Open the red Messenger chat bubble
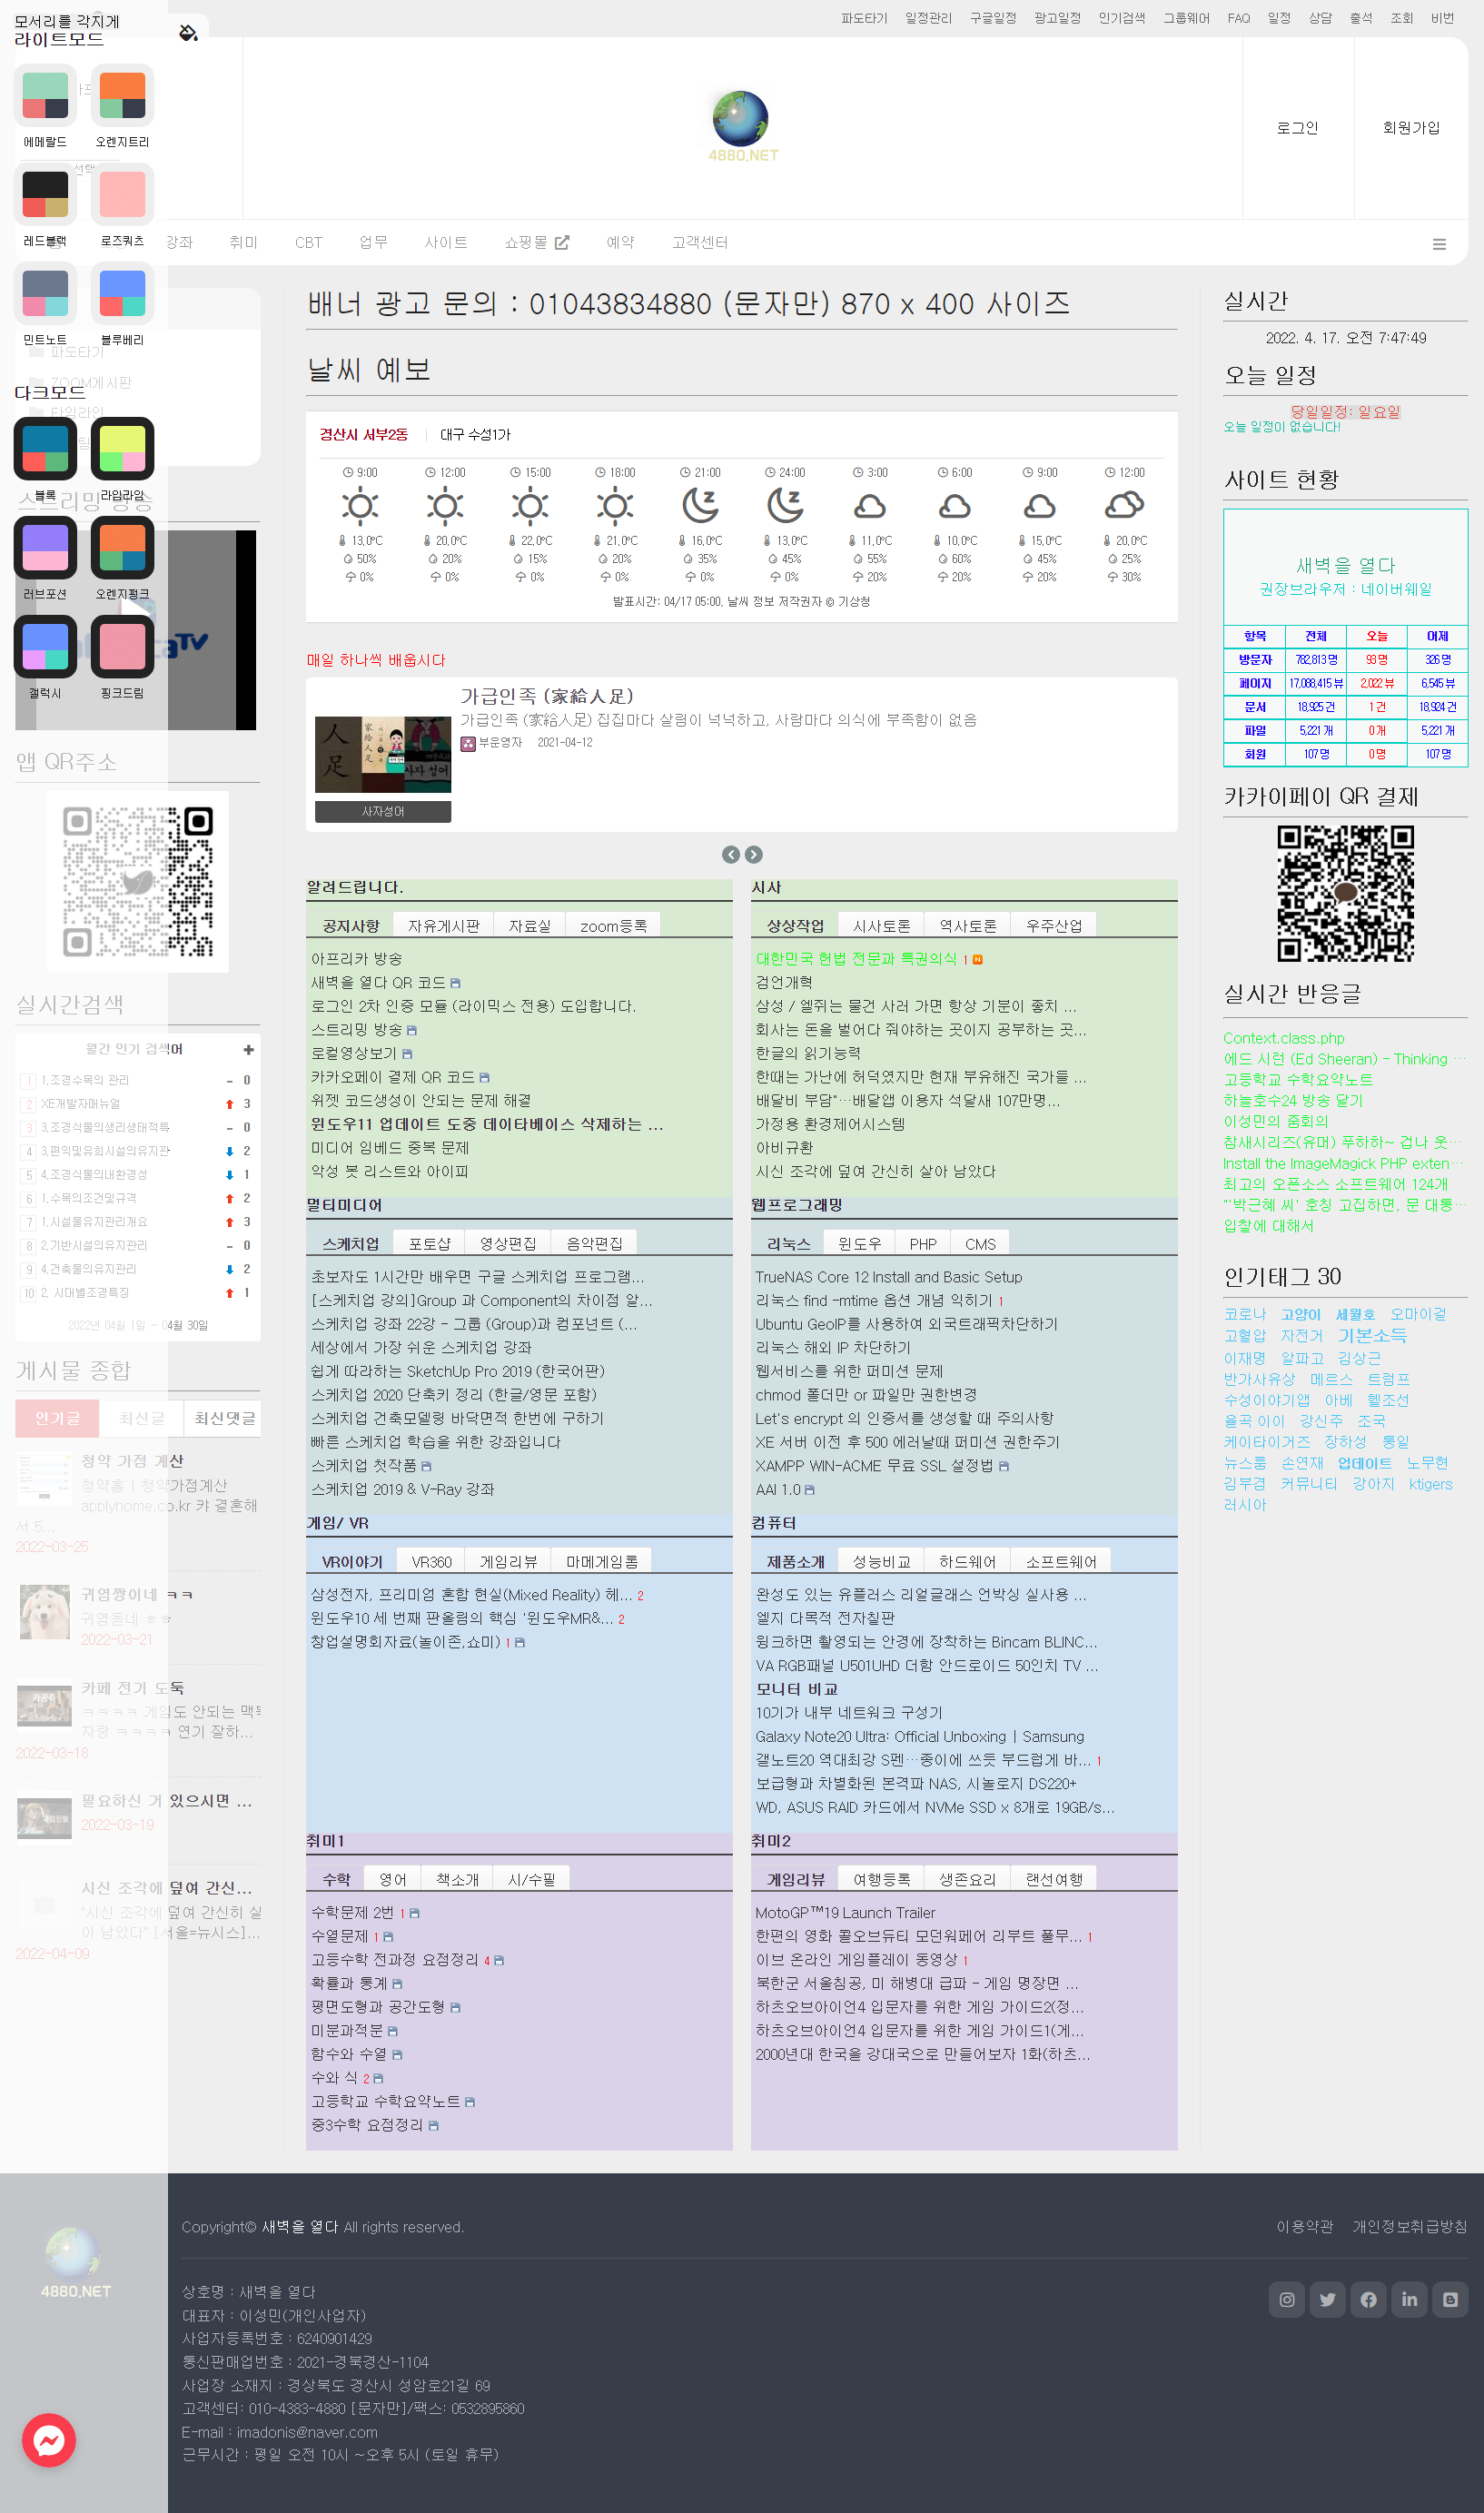 [x=49, y=2440]
